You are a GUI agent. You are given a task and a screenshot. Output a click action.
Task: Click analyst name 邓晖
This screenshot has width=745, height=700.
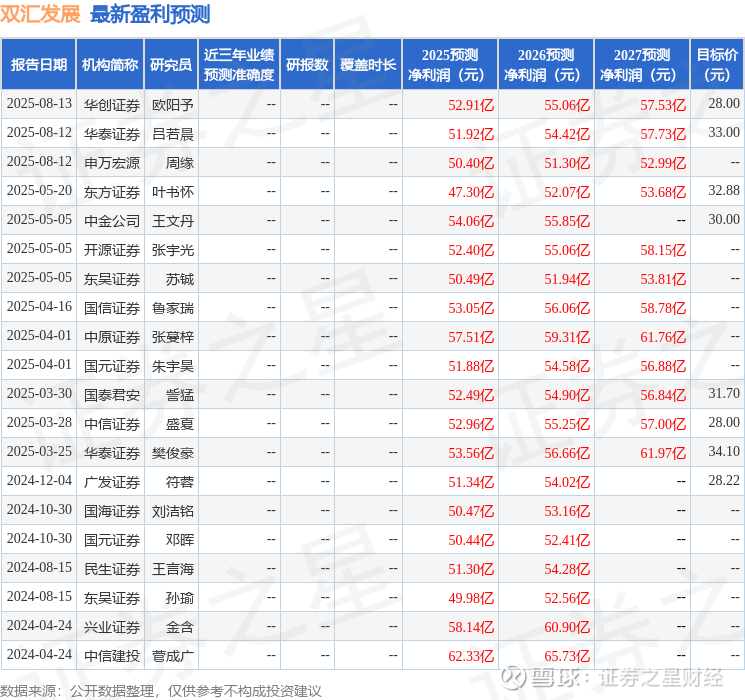click(180, 540)
